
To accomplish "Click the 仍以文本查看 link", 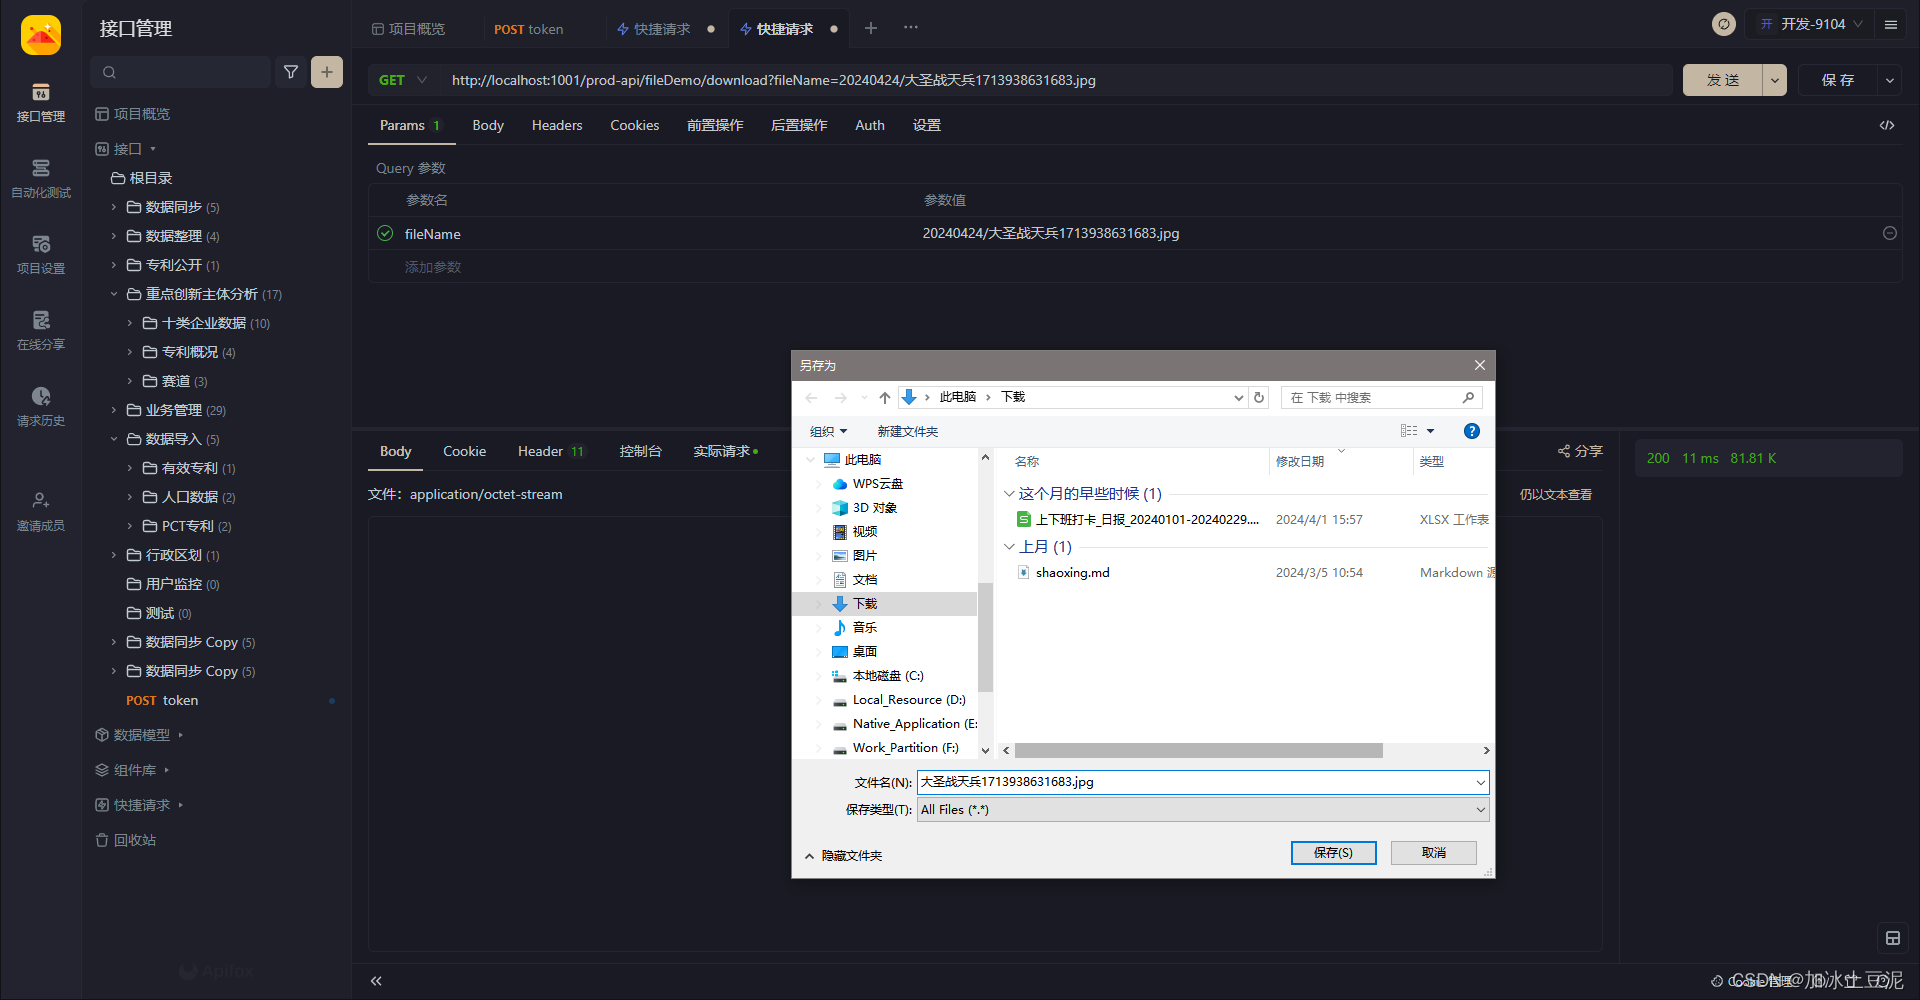I will tap(1556, 494).
